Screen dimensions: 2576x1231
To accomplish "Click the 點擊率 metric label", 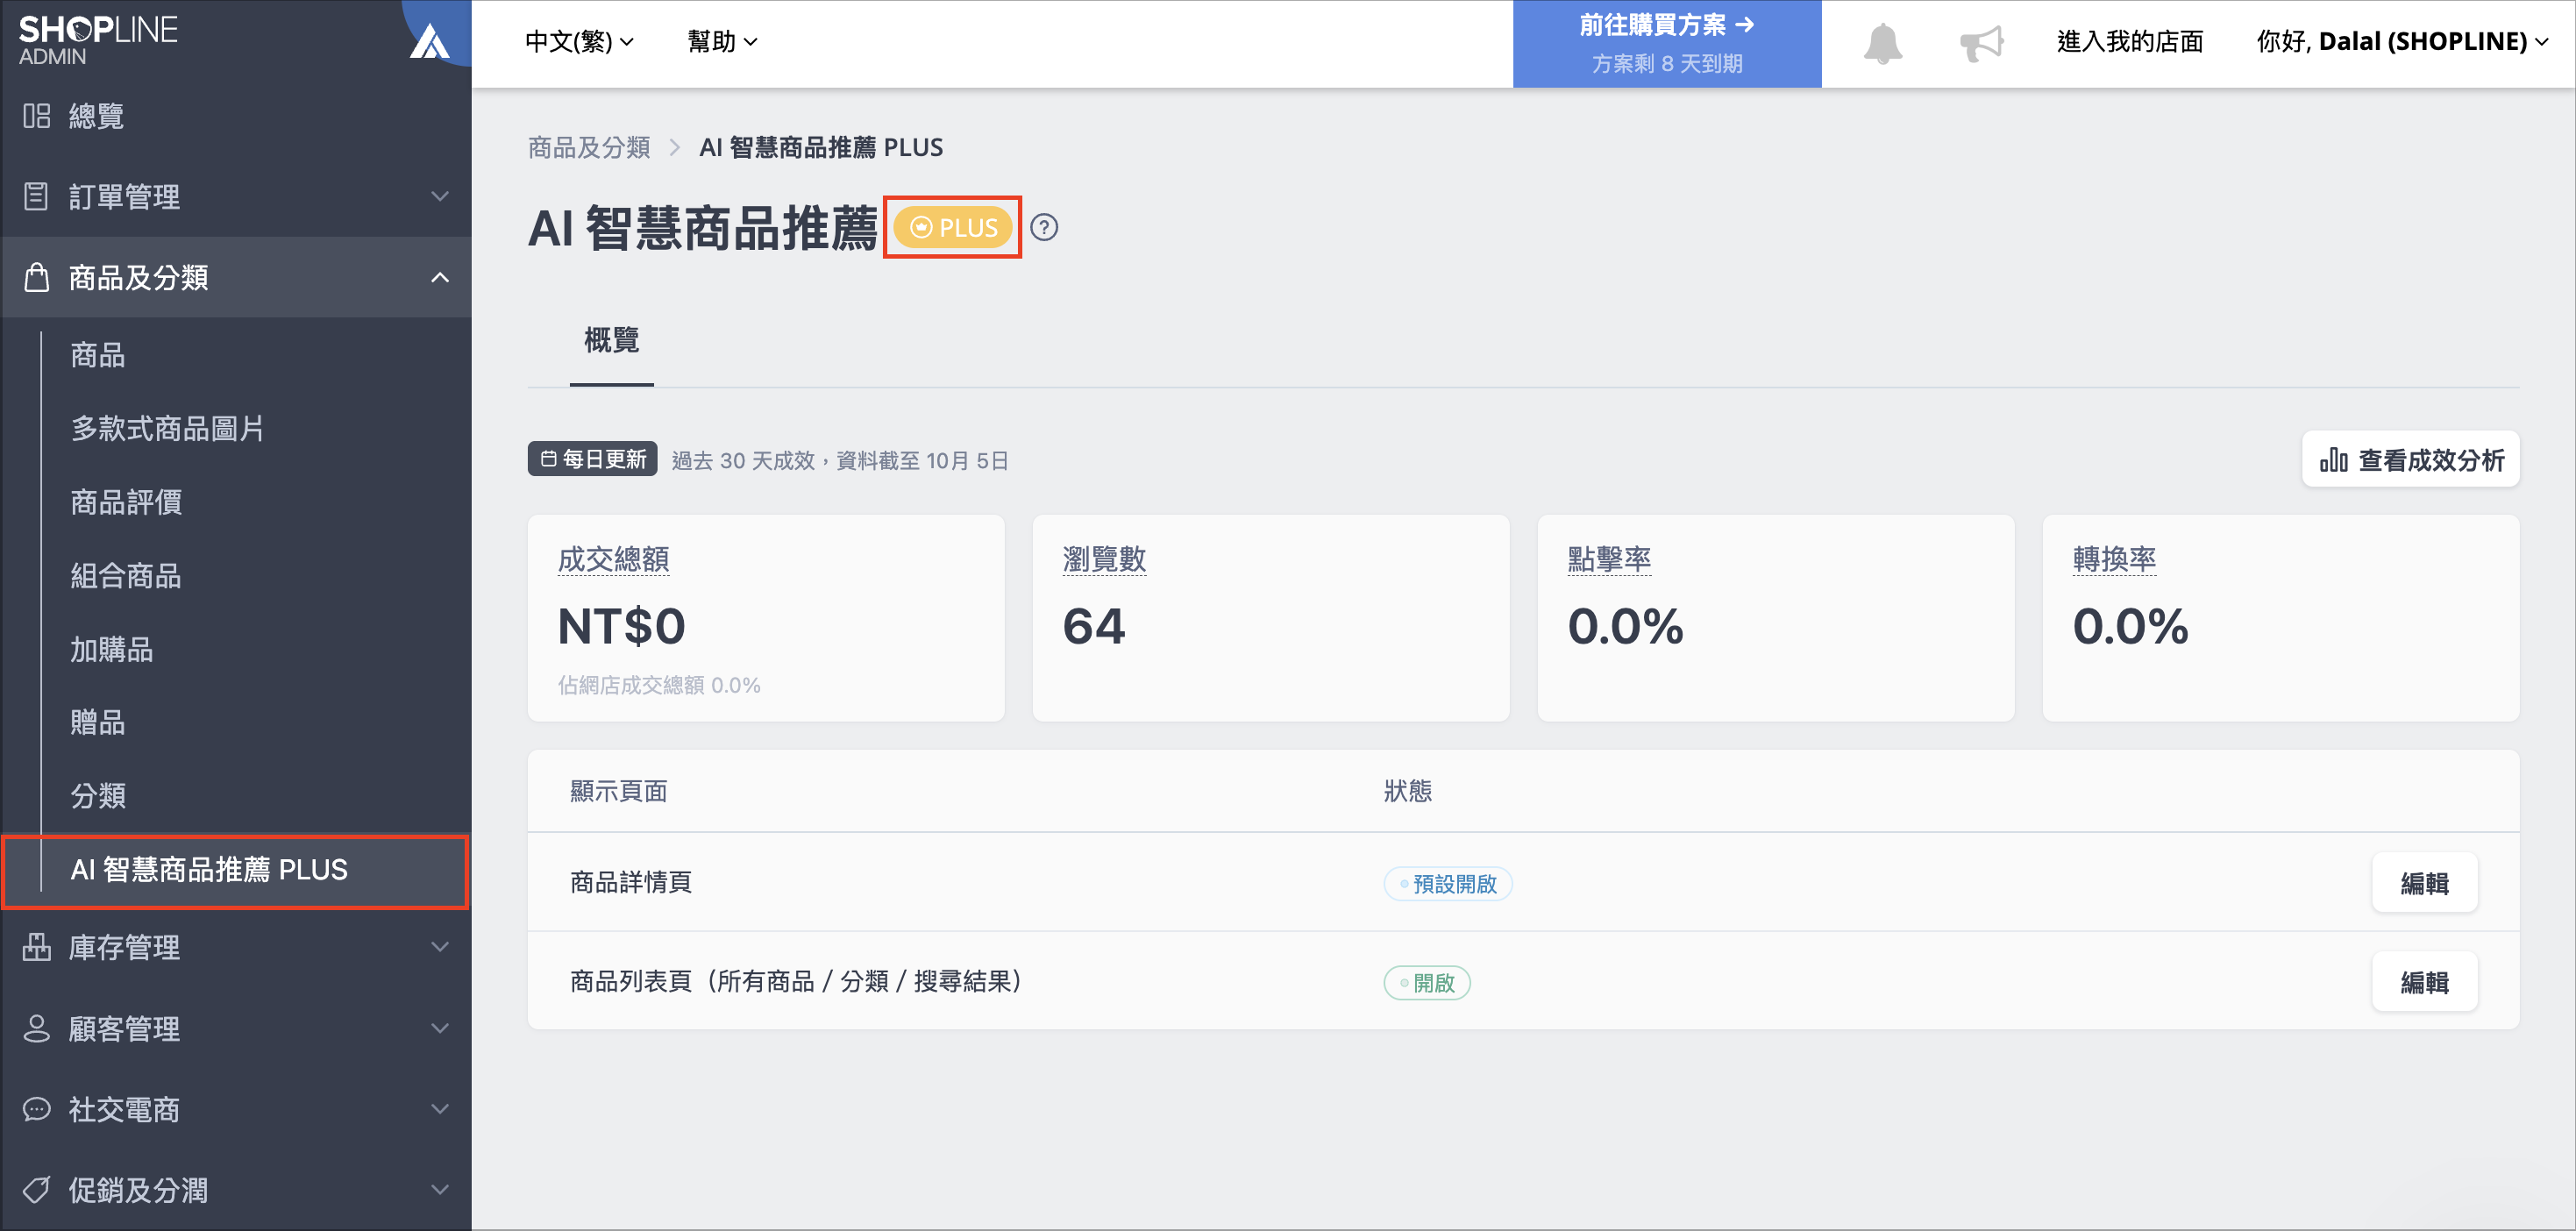I will pyautogui.click(x=1609, y=560).
